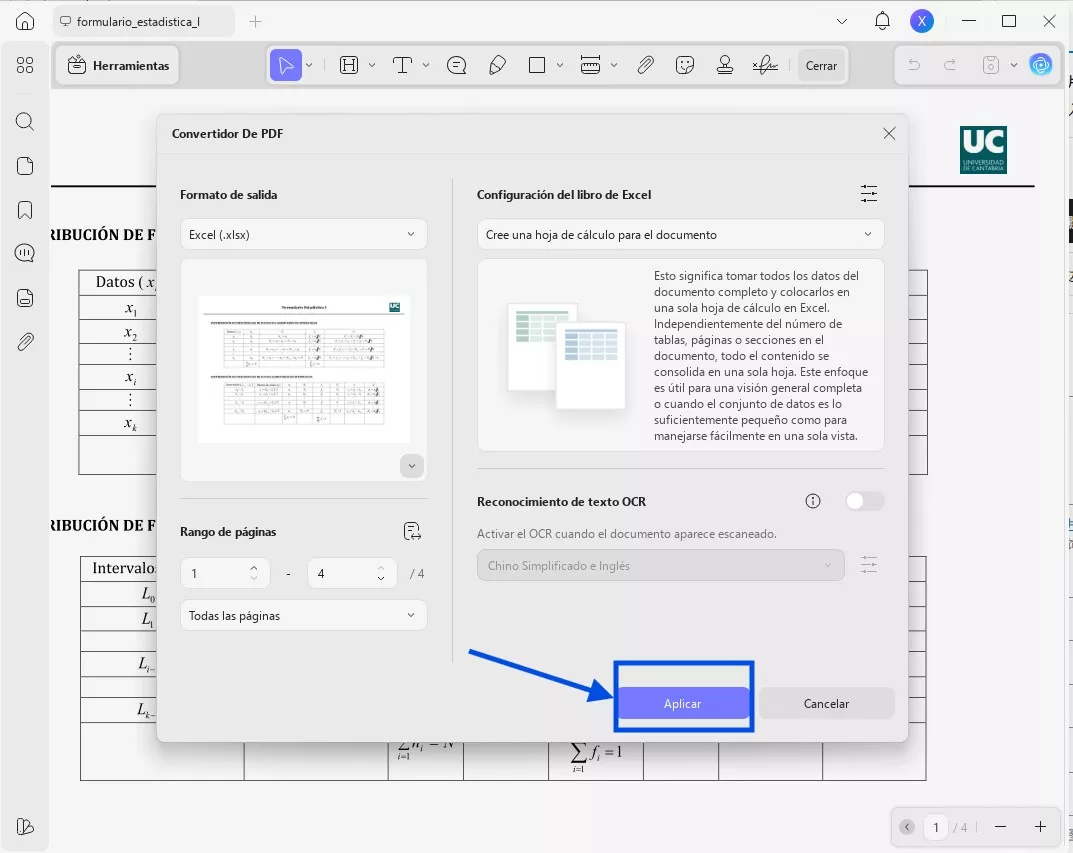Open Excel workbook advanced settings icon
This screenshot has width=1073, height=853.
[868, 194]
